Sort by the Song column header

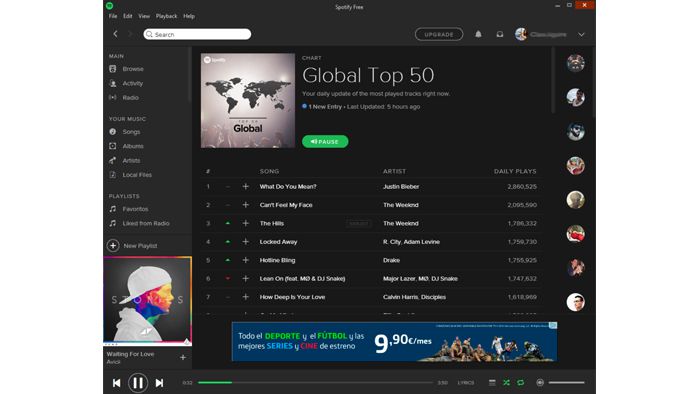point(269,171)
